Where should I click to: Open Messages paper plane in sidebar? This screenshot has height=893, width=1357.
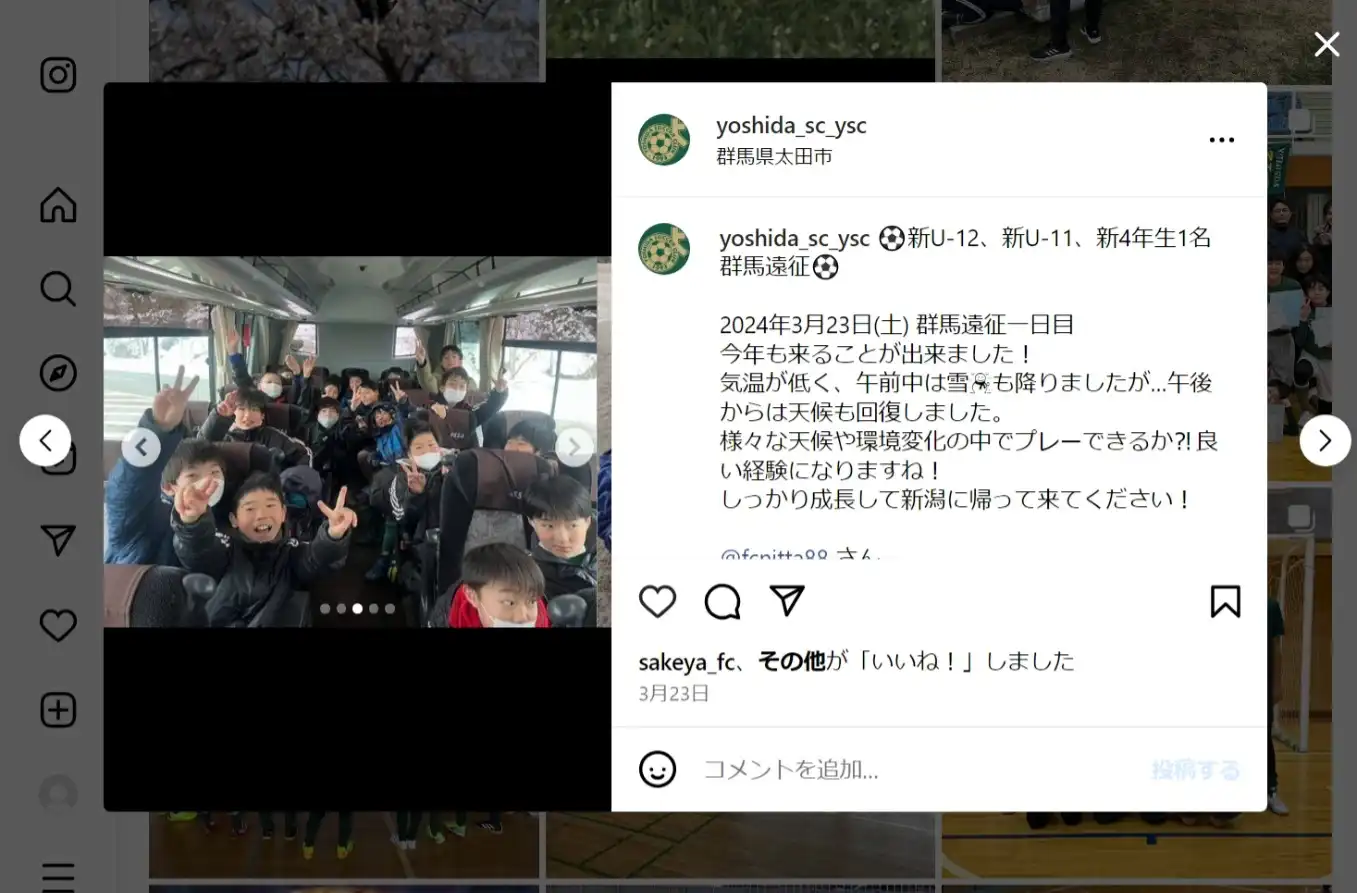coord(58,541)
